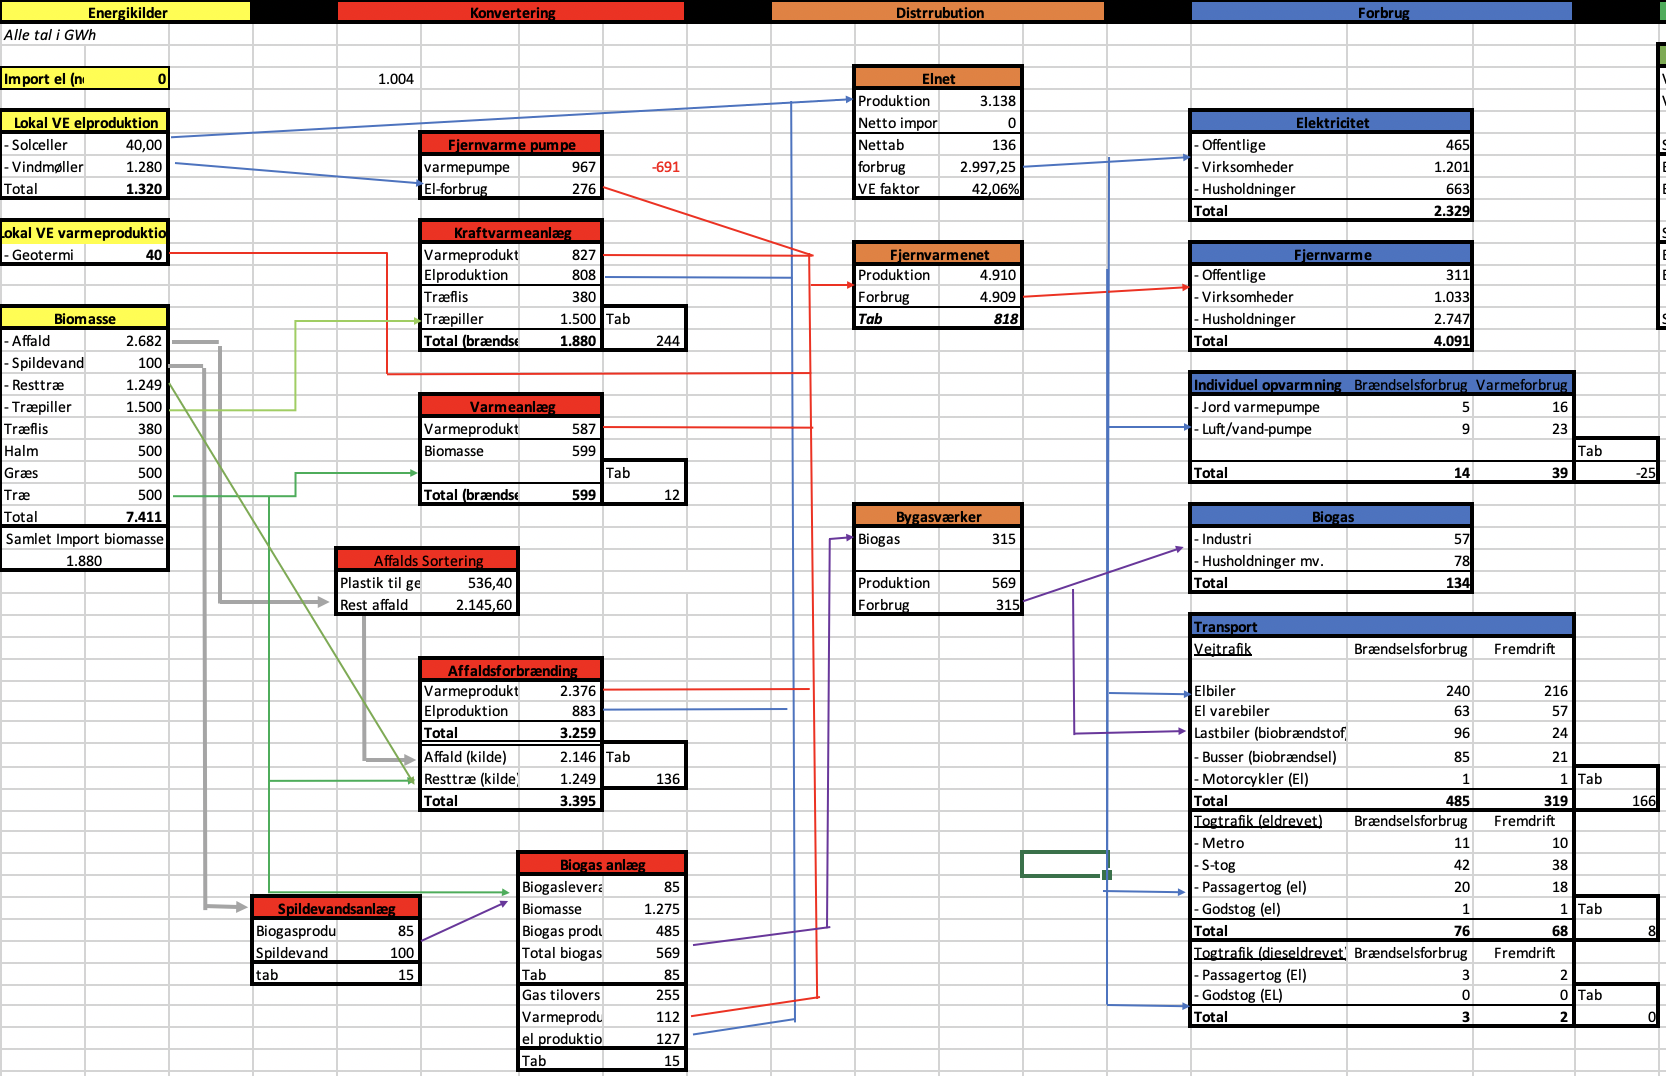Select the Varmeanlæg header
The width and height of the screenshot is (1666, 1076).
click(511, 406)
